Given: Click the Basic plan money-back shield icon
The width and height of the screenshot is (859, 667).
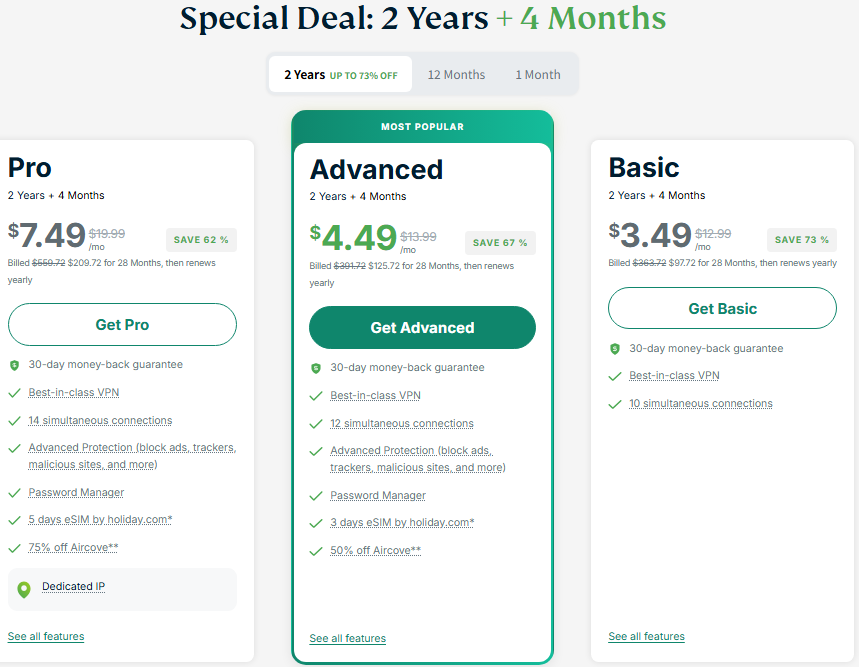Looking at the screenshot, I should (x=615, y=349).
